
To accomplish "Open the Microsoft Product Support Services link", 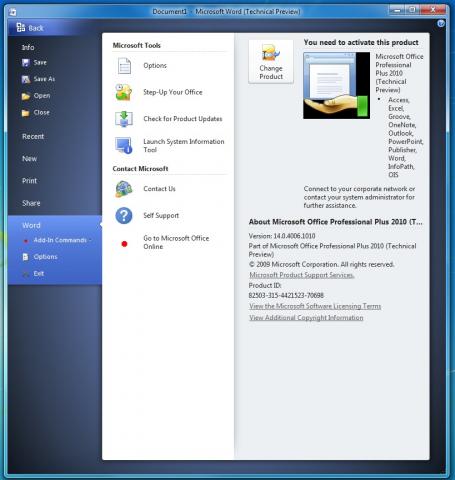I will click(302, 275).
